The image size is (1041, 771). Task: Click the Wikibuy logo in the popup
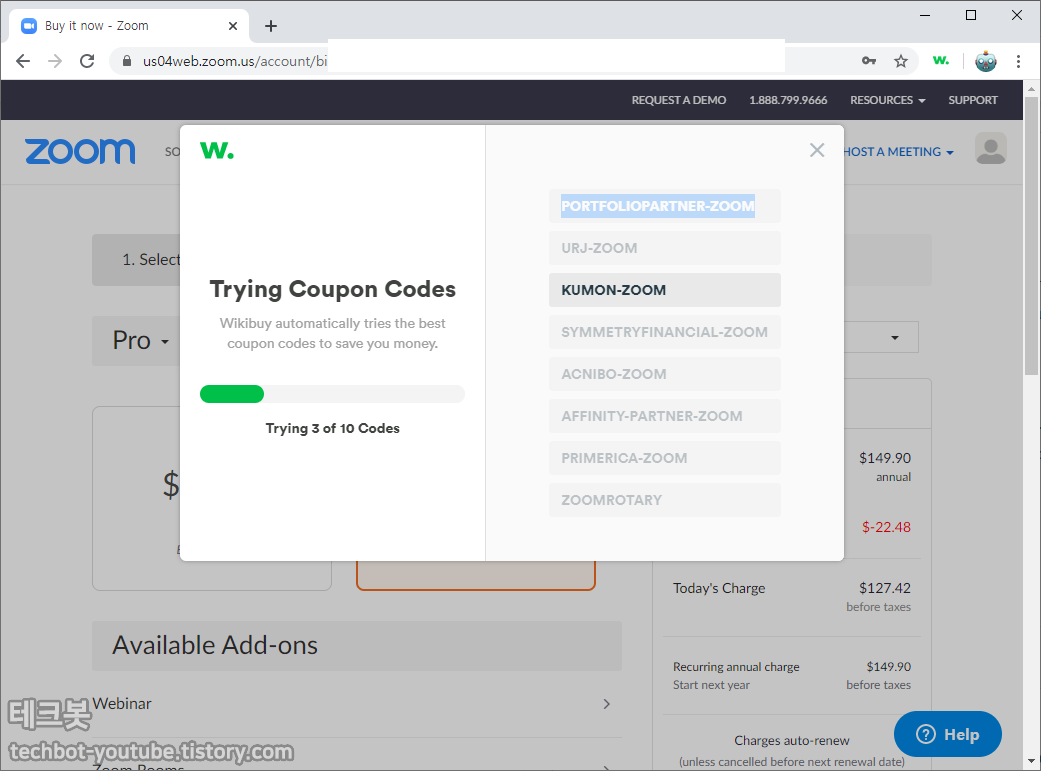click(x=217, y=150)
